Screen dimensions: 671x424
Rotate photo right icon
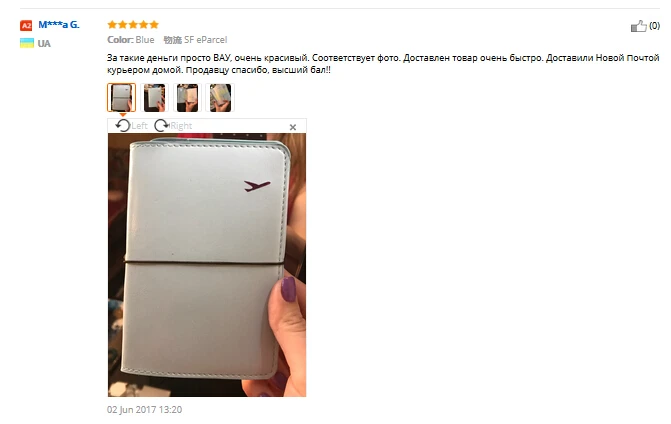point(162,126)
